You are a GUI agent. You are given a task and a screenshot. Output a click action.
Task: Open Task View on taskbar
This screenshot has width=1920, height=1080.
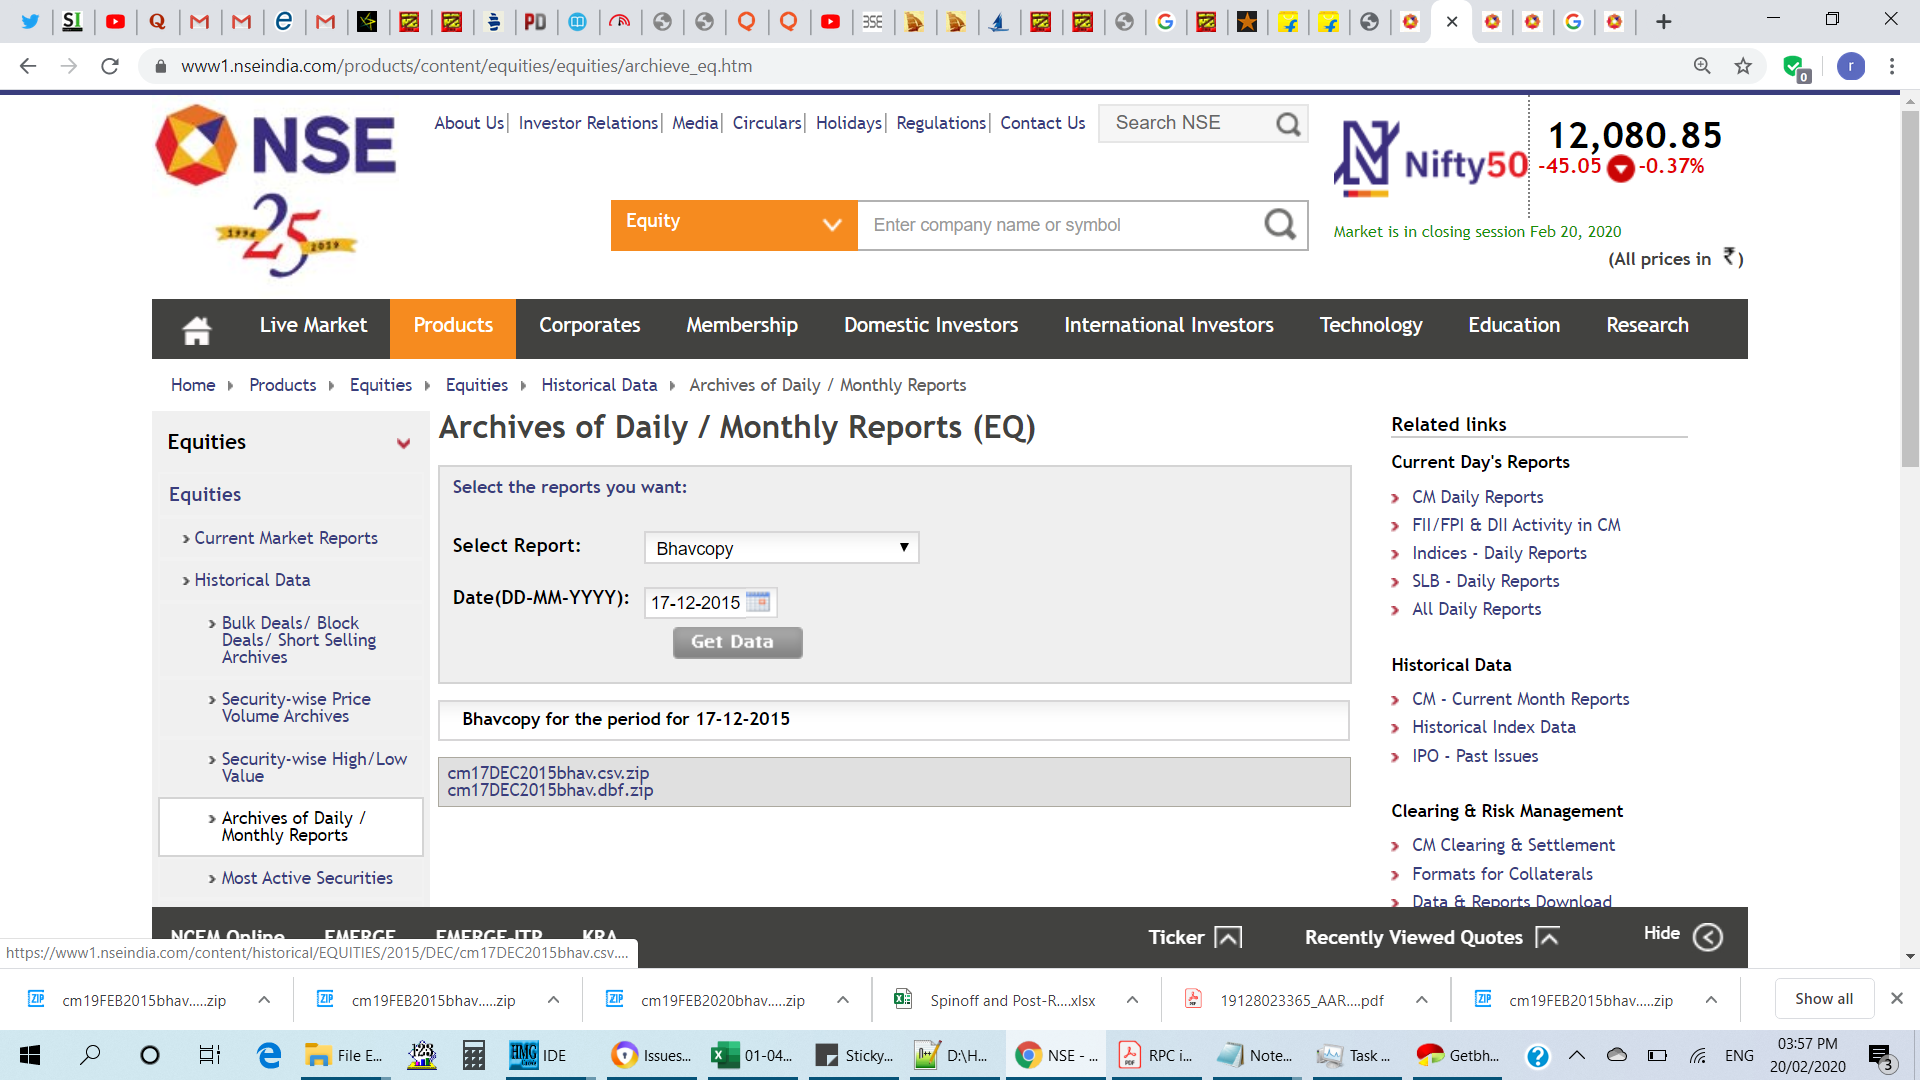[x=209, y=1055]
